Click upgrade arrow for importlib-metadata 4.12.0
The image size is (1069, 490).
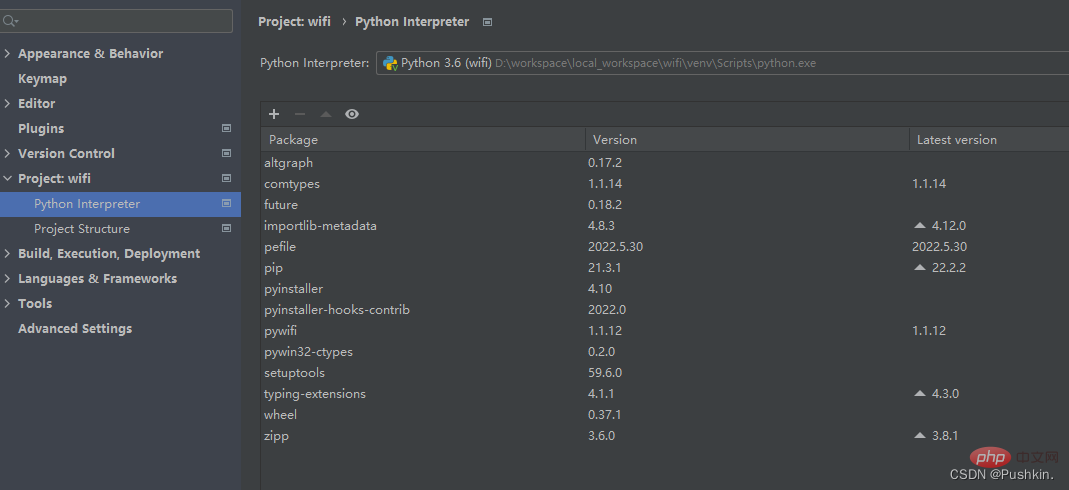coord(920,226)
